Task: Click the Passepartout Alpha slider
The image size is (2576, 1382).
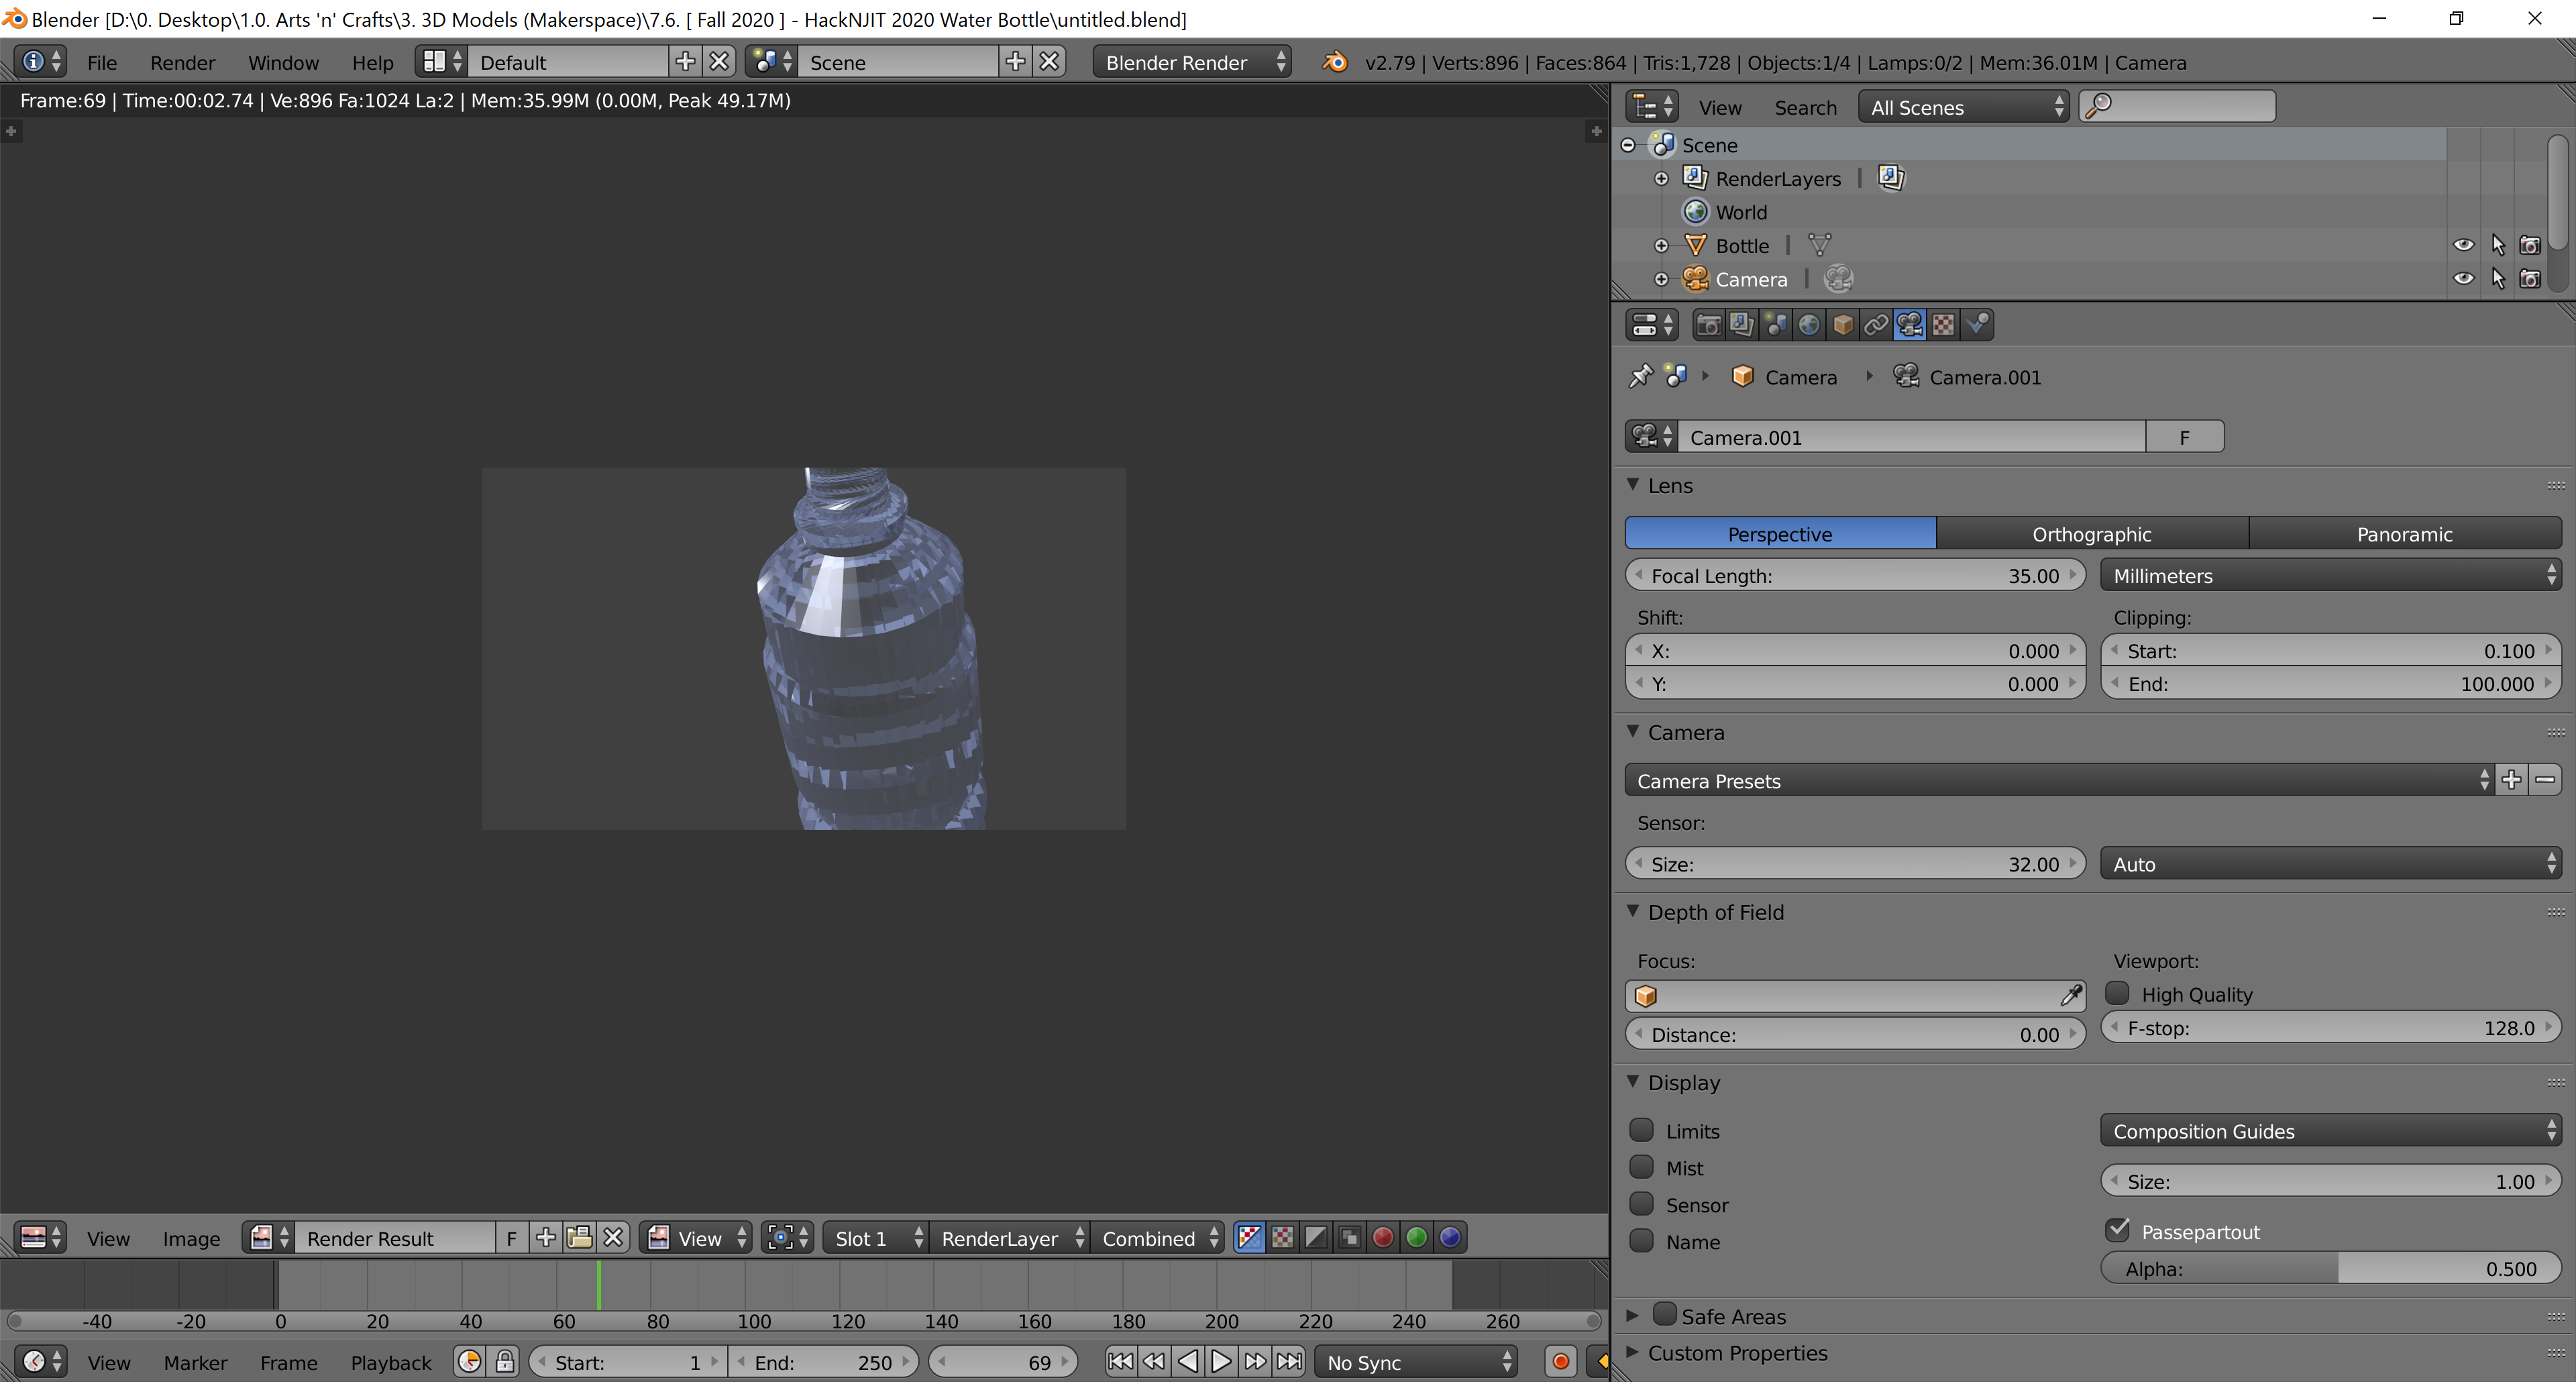Action: coord(2330,1269)
